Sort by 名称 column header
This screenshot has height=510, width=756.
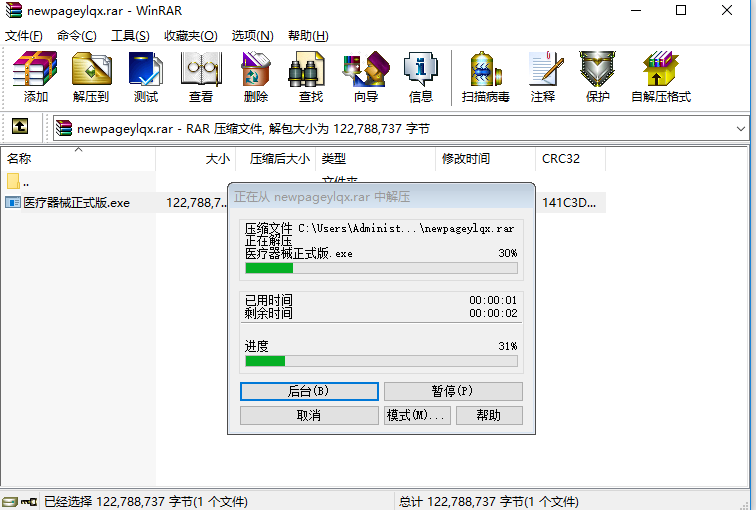(78, 159)
